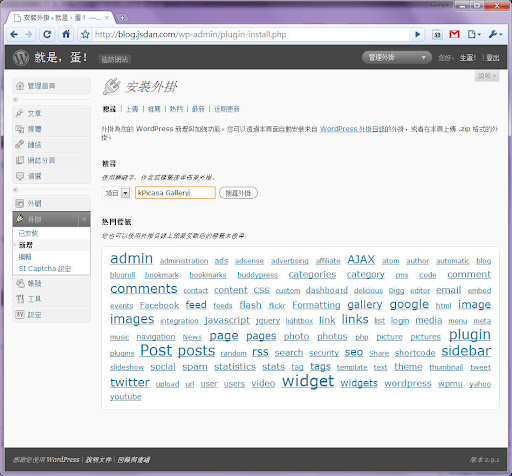Click into the kPicasa Gallery search field
This screenshot has height=476, width=512.
(x=175, y=193)
